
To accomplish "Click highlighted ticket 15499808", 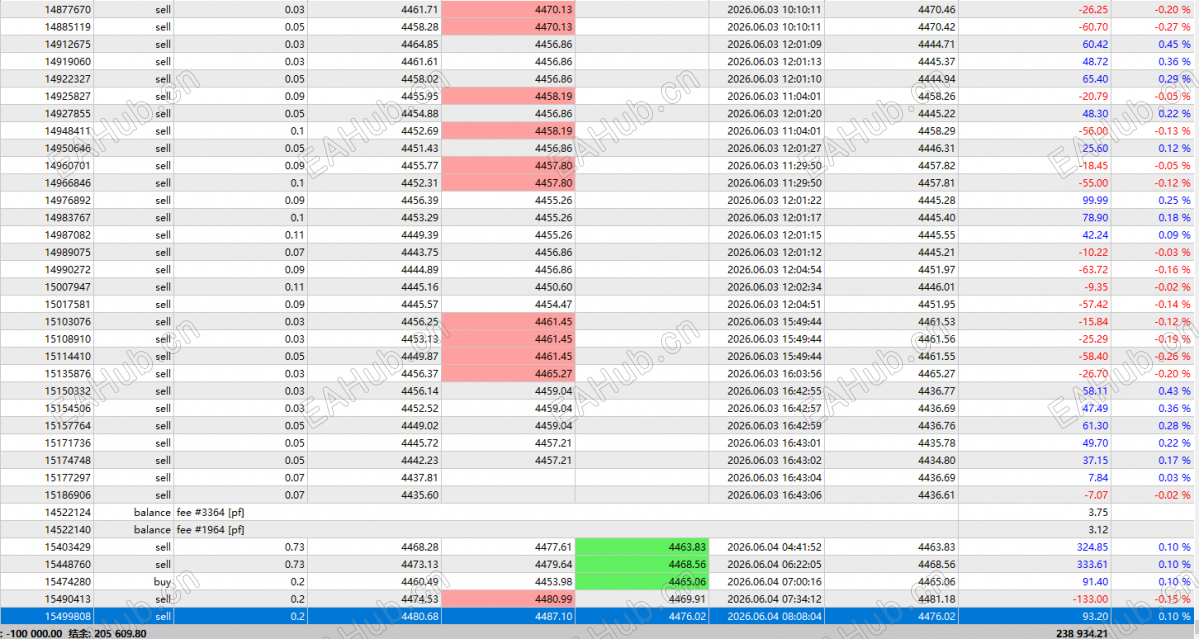I will click(67, 616).
